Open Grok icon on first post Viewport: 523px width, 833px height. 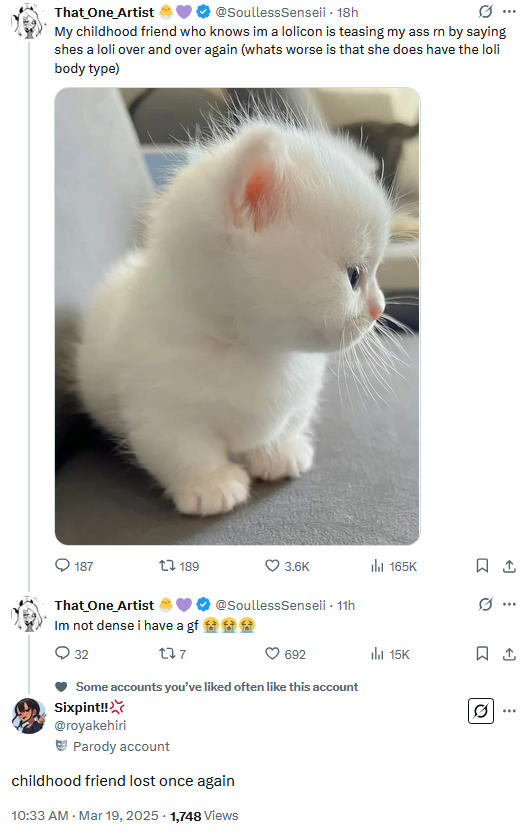coord(485,11)
